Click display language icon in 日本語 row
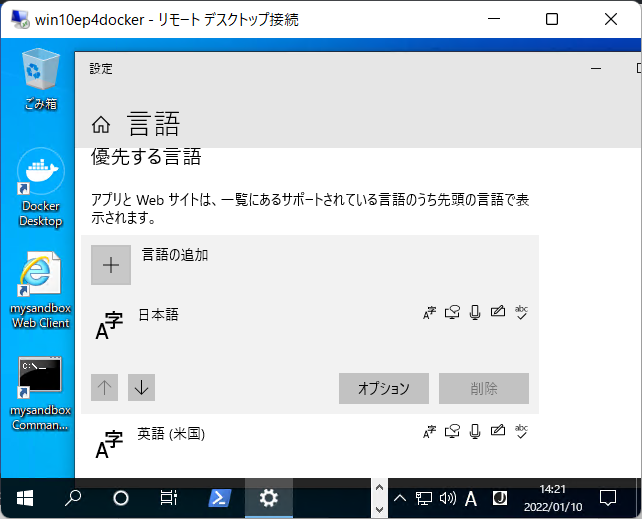642x519 pixels. (x=430, y=313)
